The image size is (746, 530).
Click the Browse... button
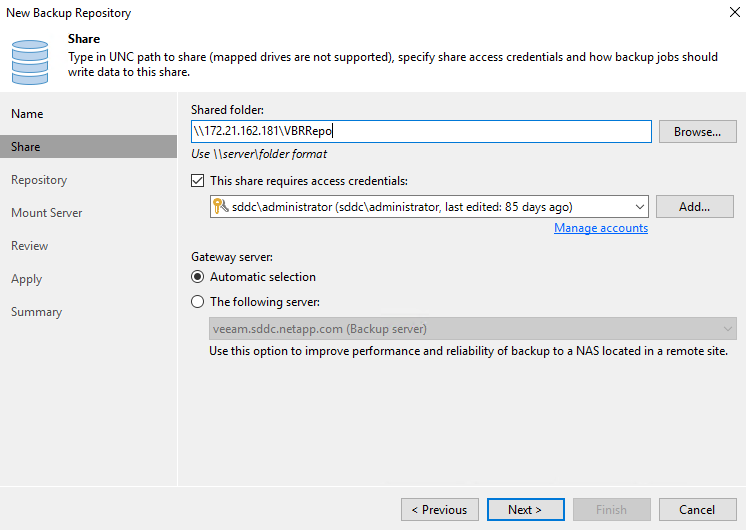697,131
